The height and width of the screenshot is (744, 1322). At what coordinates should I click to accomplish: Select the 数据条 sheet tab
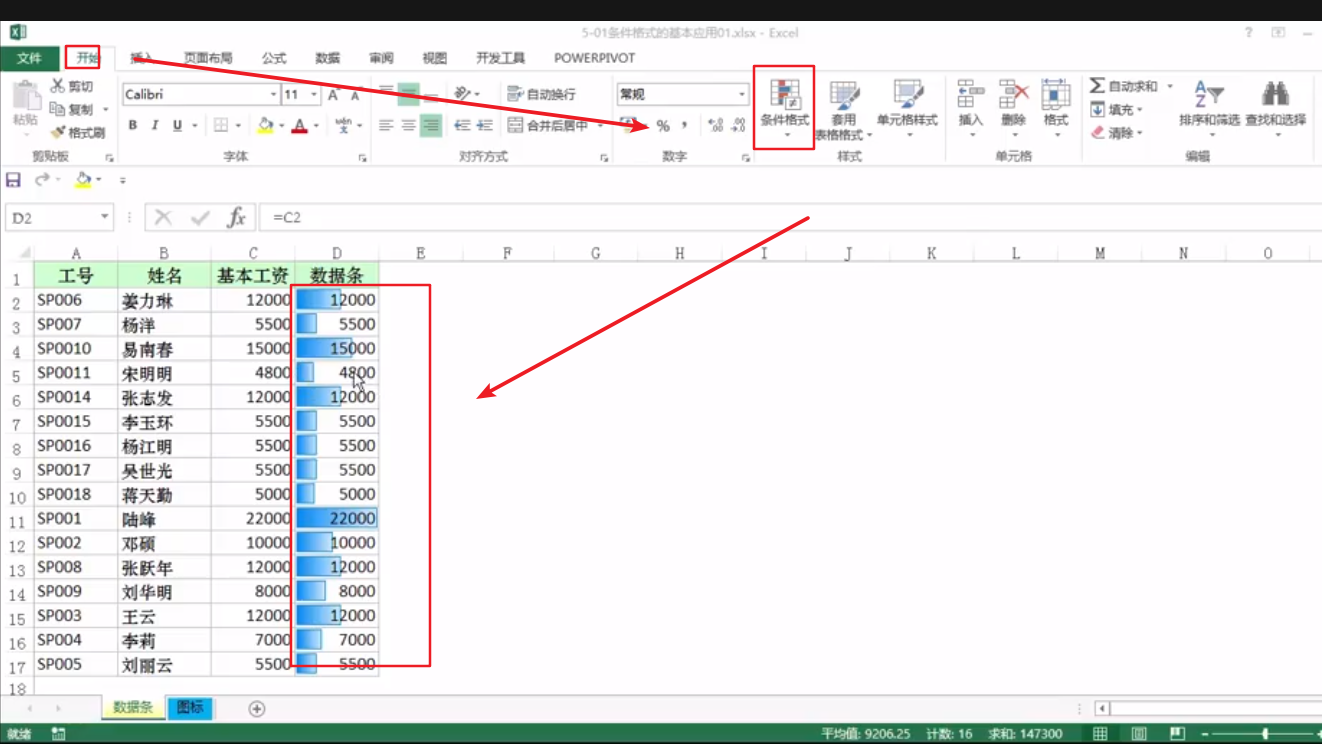tap(133, 707)
